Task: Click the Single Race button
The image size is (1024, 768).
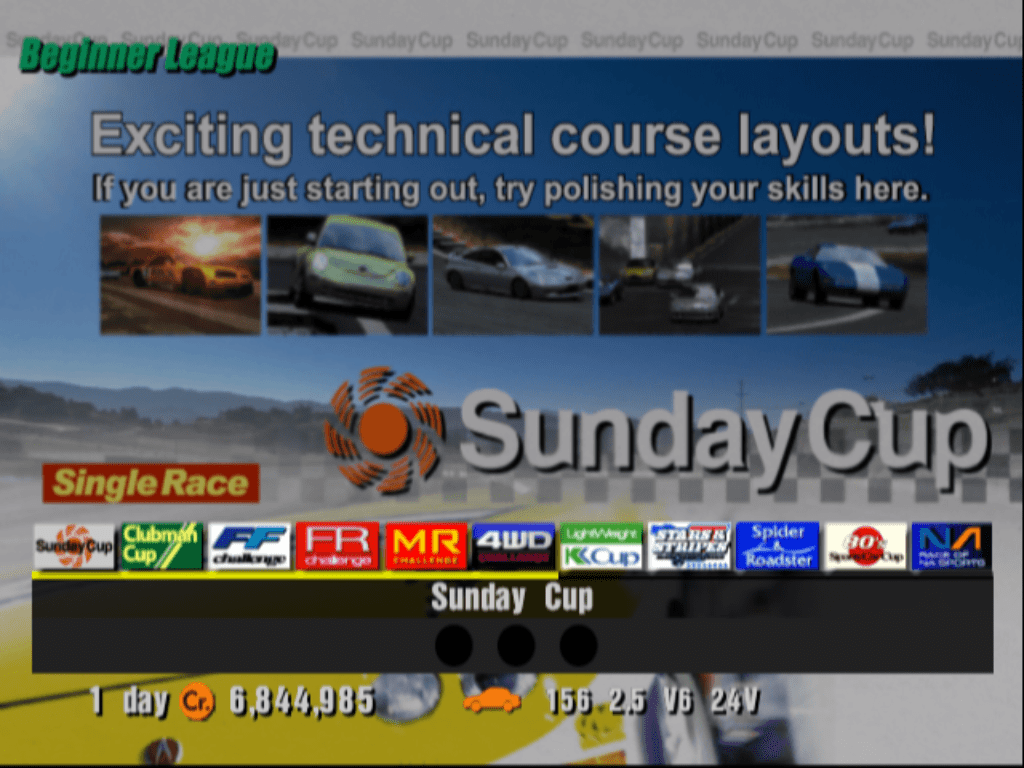Action: point(151,483)
